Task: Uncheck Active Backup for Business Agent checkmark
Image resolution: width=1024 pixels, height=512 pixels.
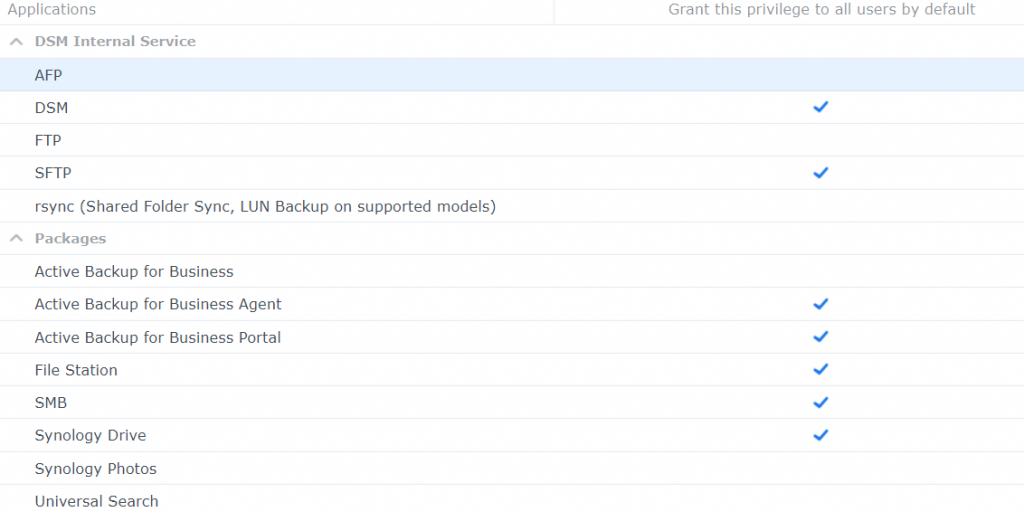Action: click(x=821, y=304)
